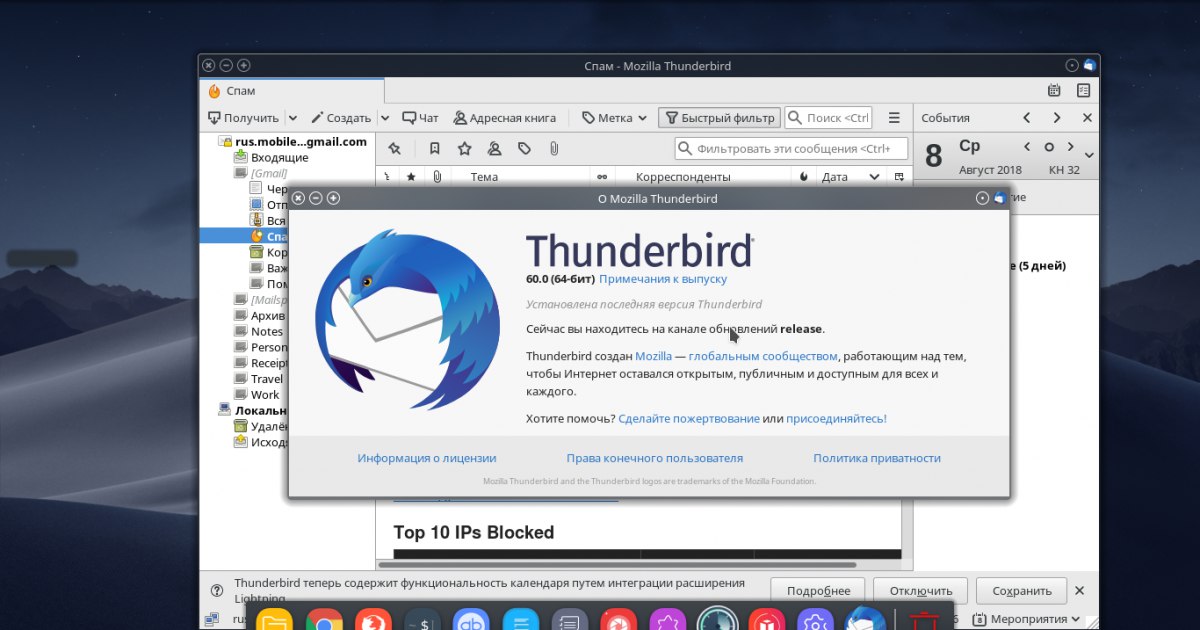Viewport: 1200px width, 630px height.
Task: Open the red shutter app in dock
Action: [x=618, y=621]
